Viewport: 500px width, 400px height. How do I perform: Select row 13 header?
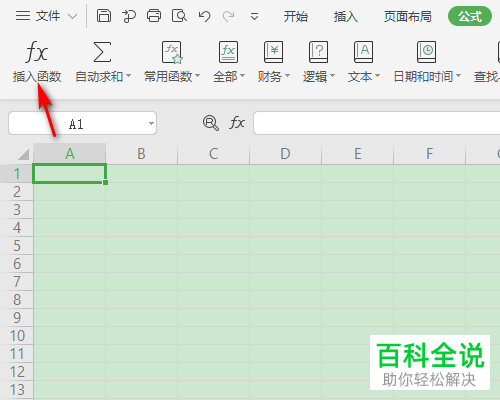point(17,390)
